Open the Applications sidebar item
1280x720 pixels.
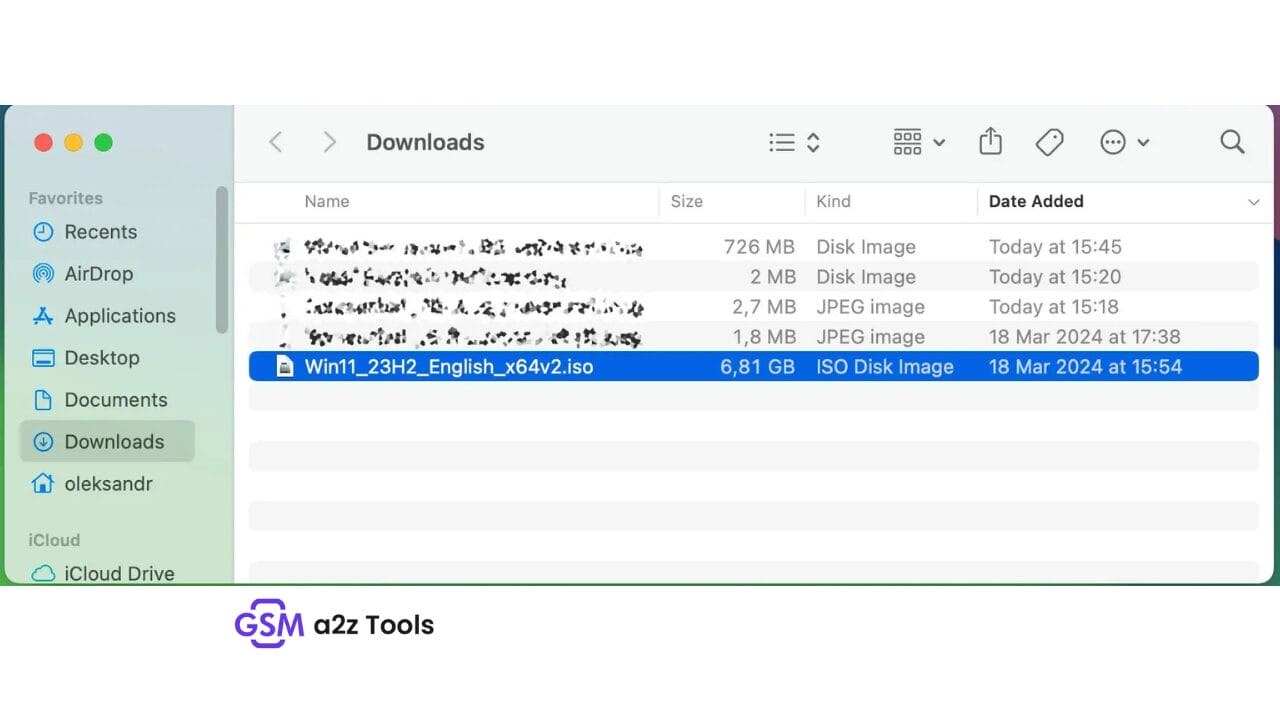click(x=118, y=316)
